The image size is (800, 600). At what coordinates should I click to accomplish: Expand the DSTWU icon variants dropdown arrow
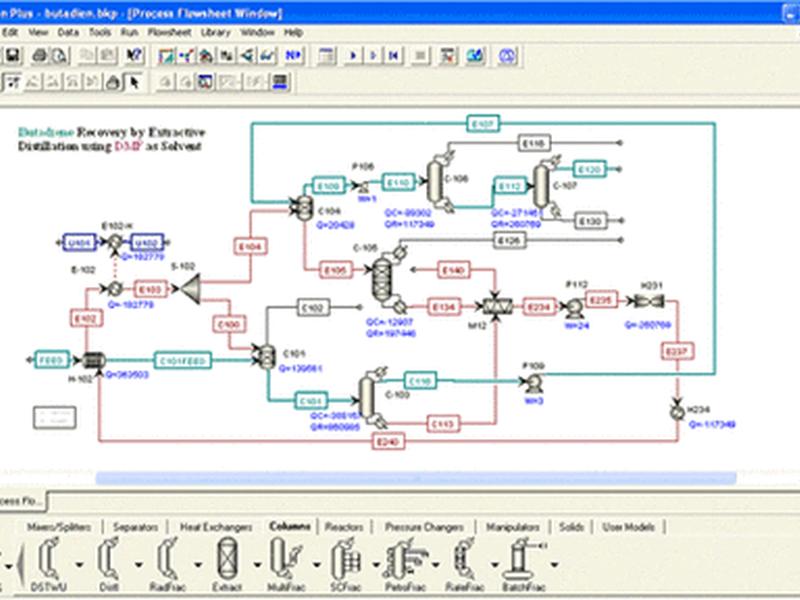[x=80, y=564]
